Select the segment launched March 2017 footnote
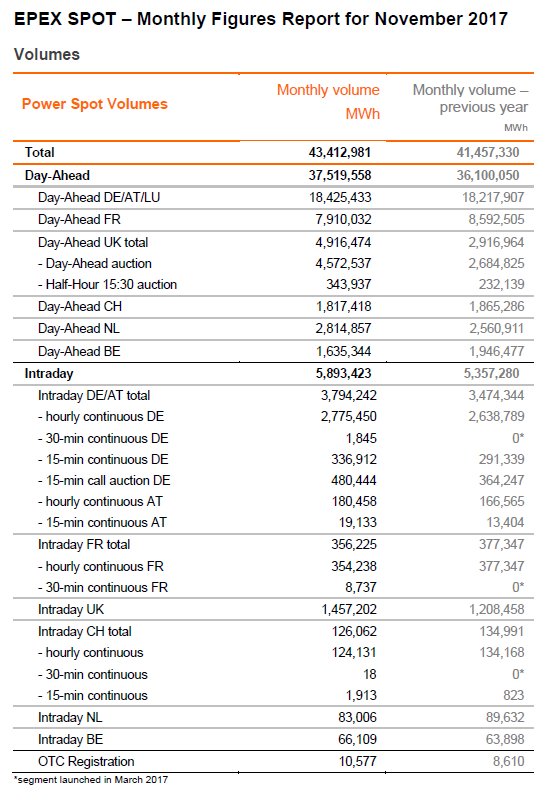550x801 pixels. (91, 780)
